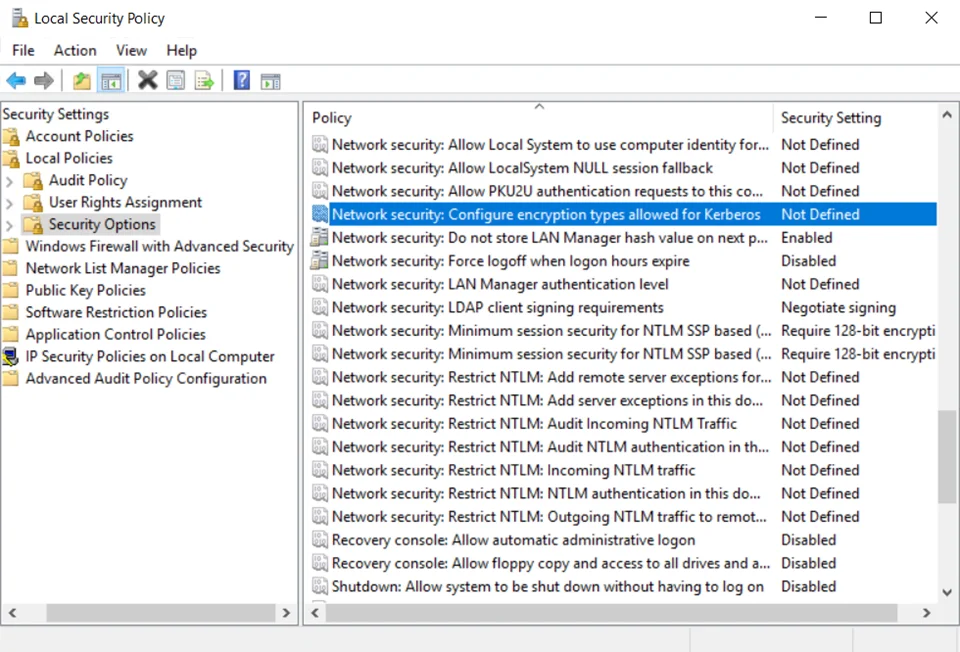
Task: Click the policy pane horizontal scroll left arrow
Action: click(x=315, y=612)
